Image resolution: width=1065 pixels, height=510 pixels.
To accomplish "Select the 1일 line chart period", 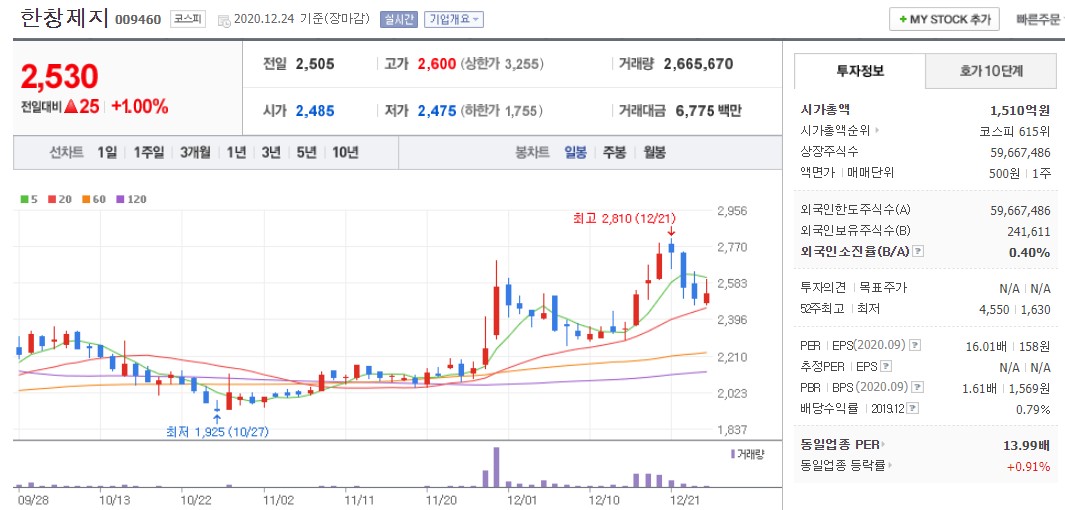I will [x=107, y=153].
